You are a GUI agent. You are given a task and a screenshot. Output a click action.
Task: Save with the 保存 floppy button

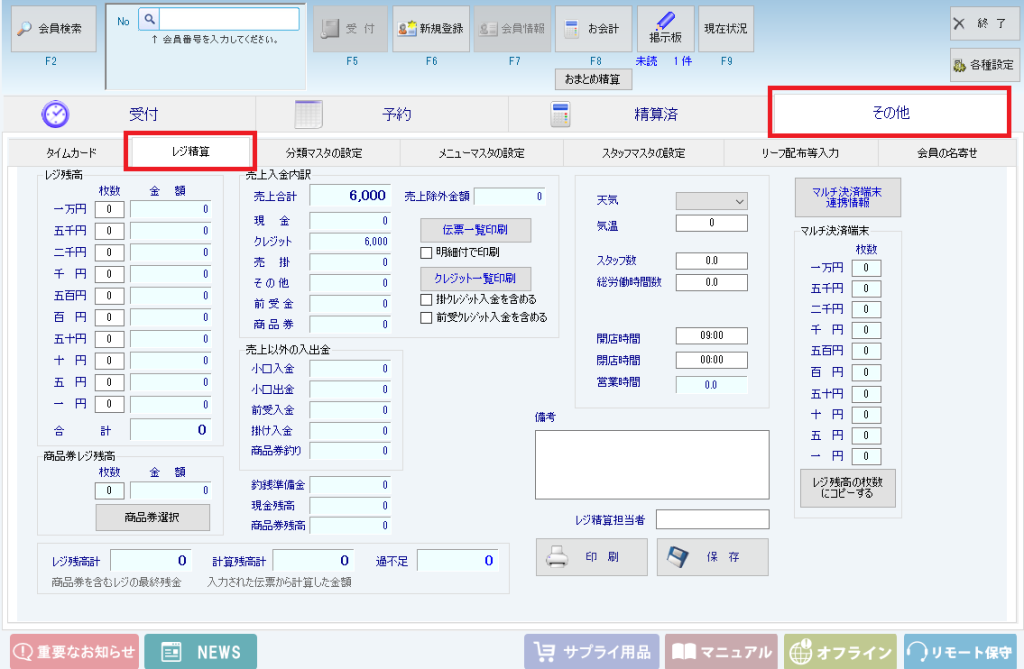[712, 557]
